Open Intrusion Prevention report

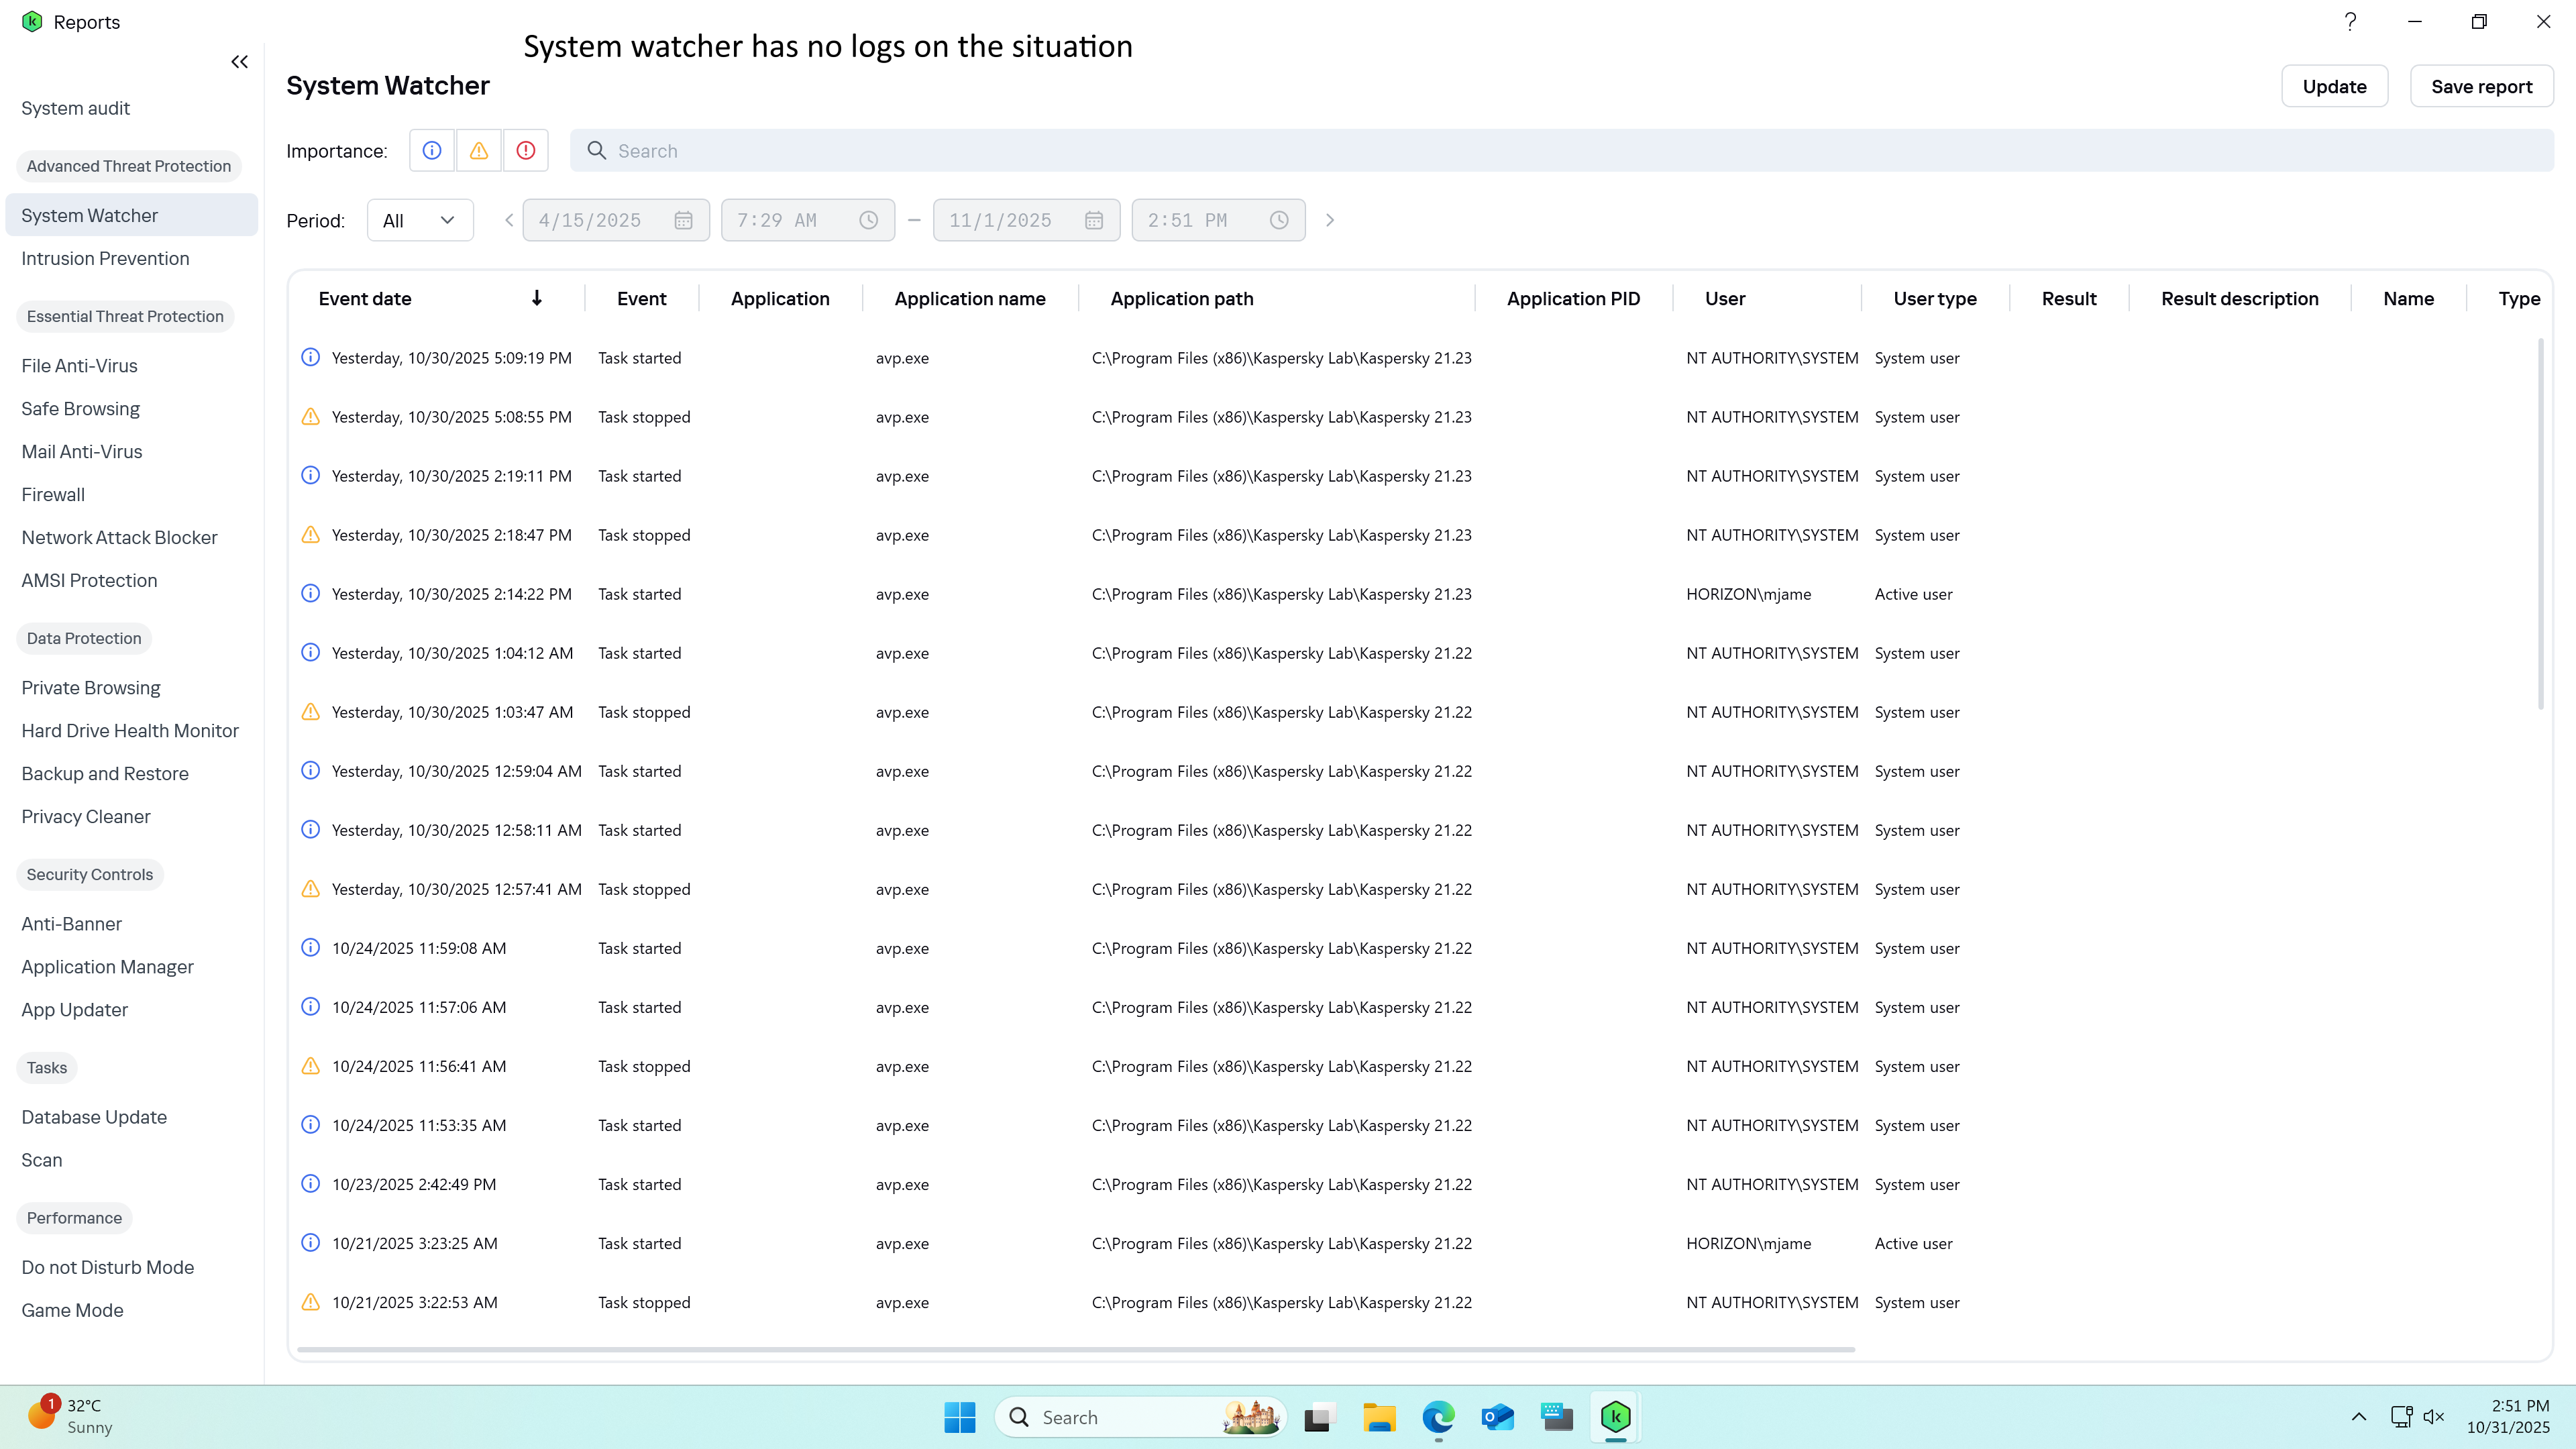[x=105, y=258]
